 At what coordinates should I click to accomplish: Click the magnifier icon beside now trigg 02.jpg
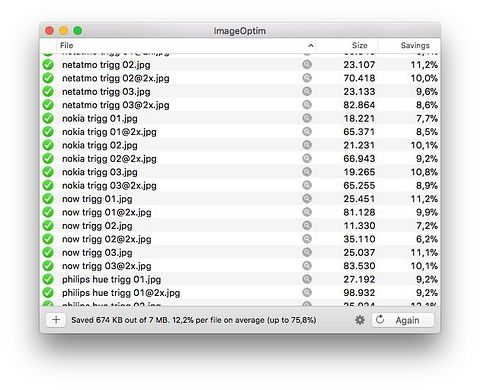pos(307,225)
